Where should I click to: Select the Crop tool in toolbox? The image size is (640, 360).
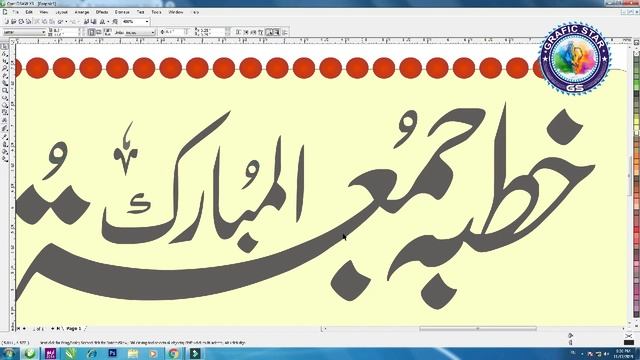(5, 61)
